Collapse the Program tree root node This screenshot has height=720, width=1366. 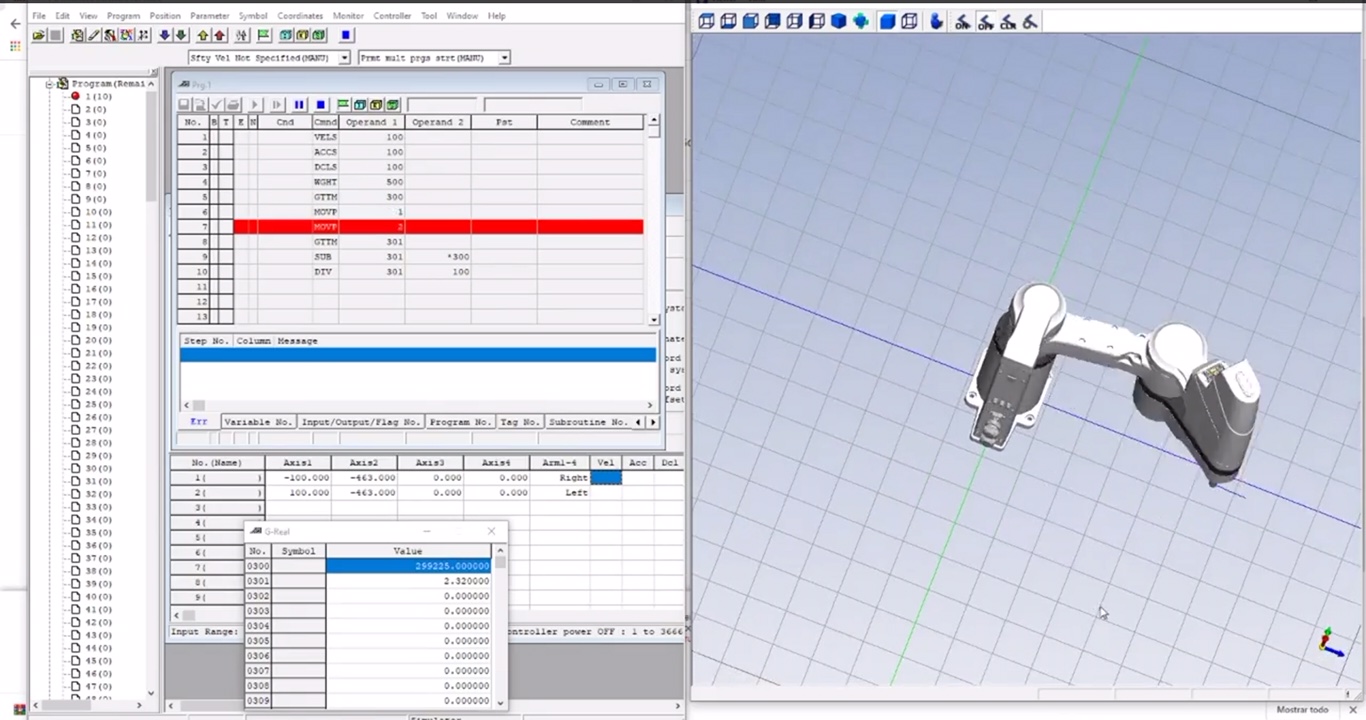point(49,84)
